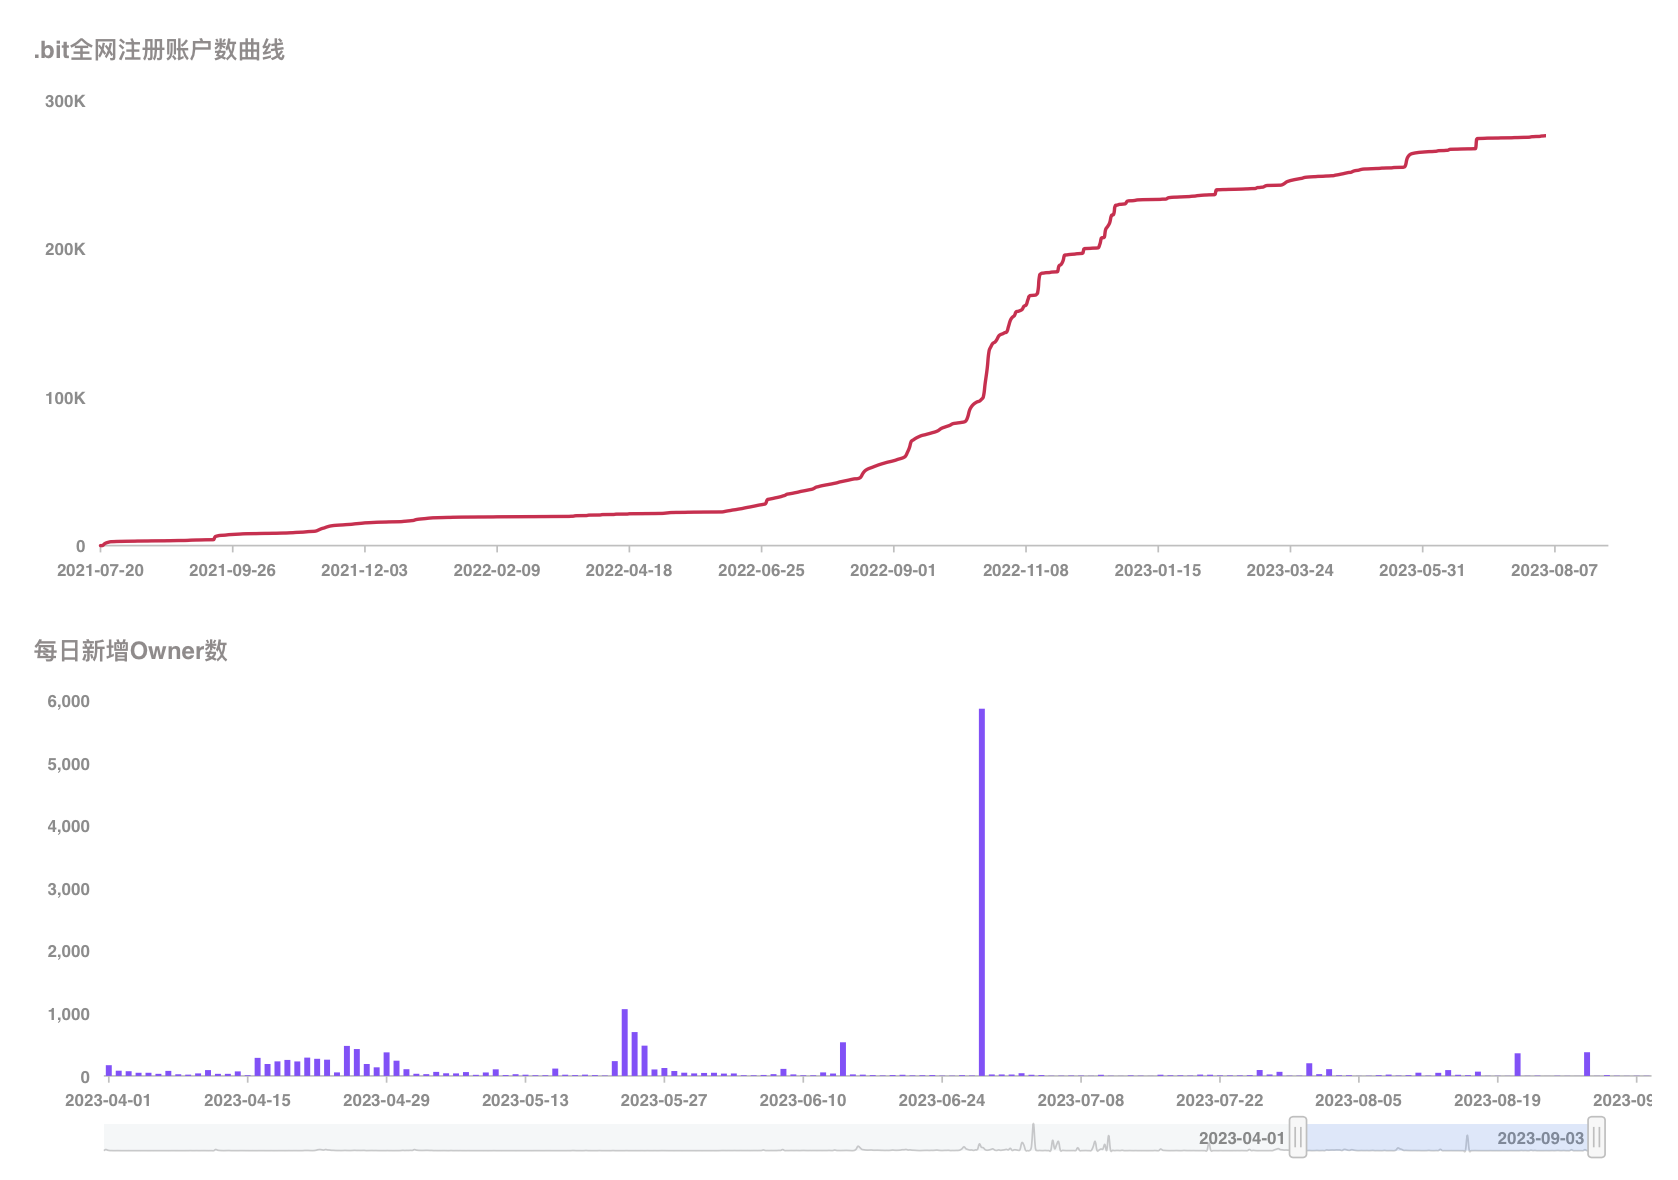Select the line chart label 2022-09-01
The width and height of the screenshot is (1678, 1180).
point(893,570)
